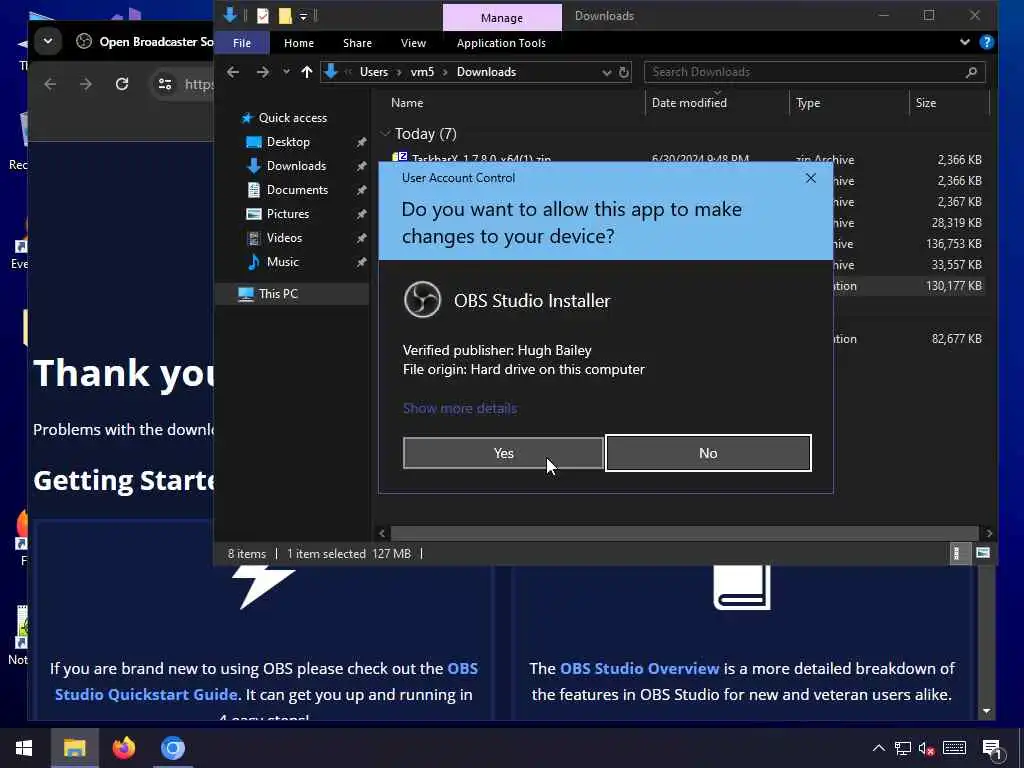
Task: Reload the page in the browser window
Action: coord(121,84)
